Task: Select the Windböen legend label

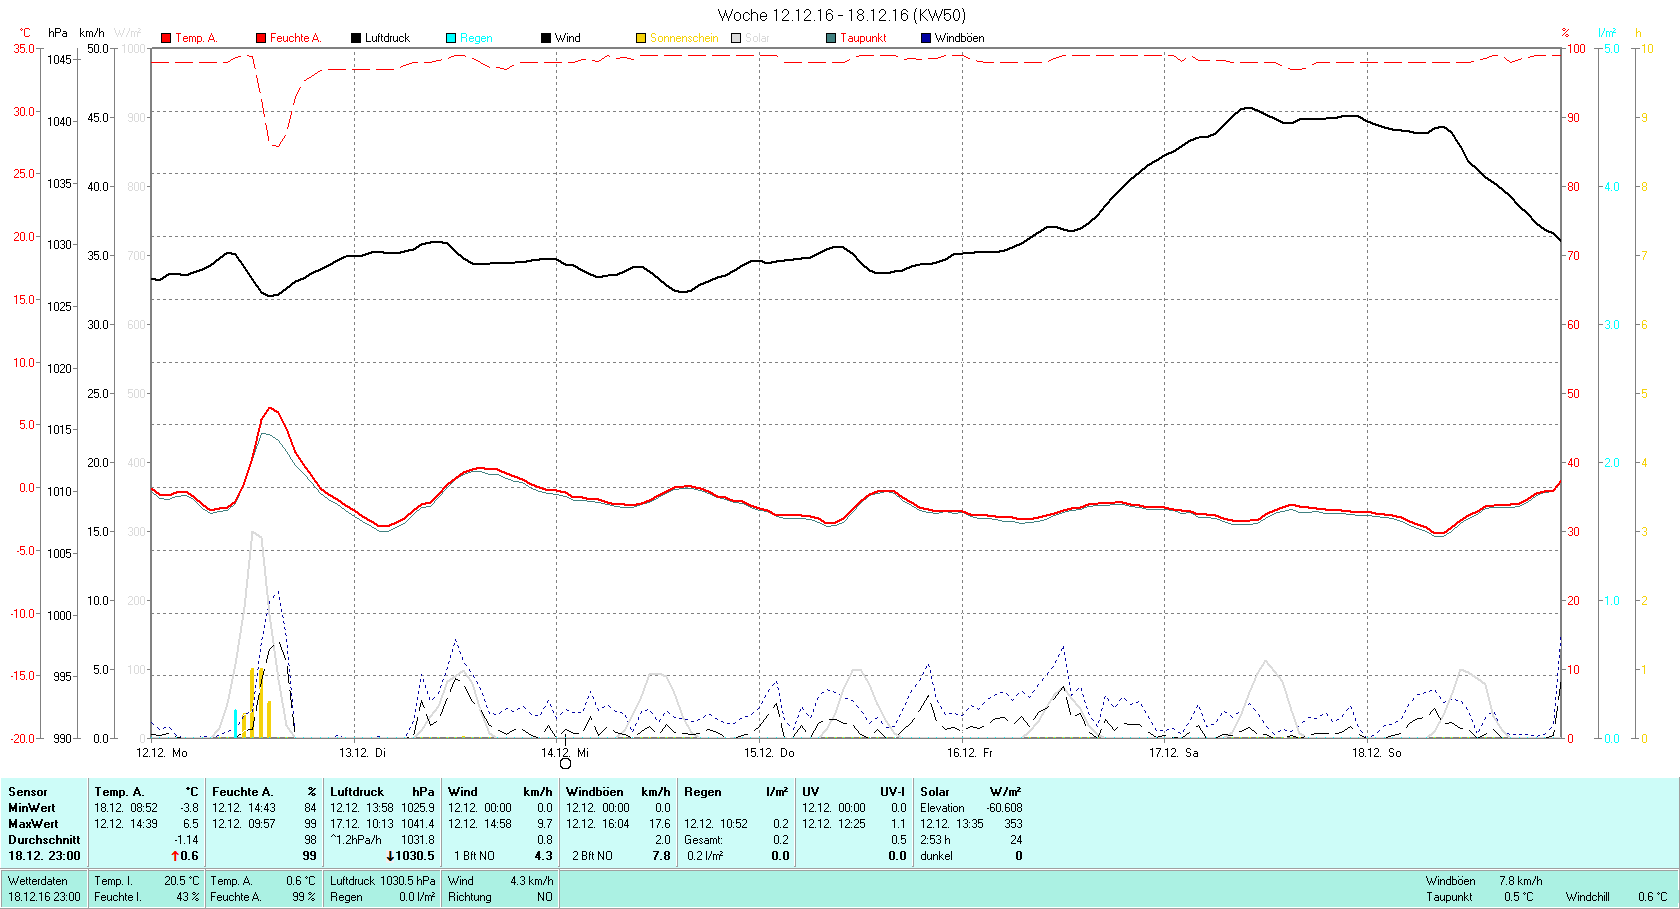Action: point(959,38)
